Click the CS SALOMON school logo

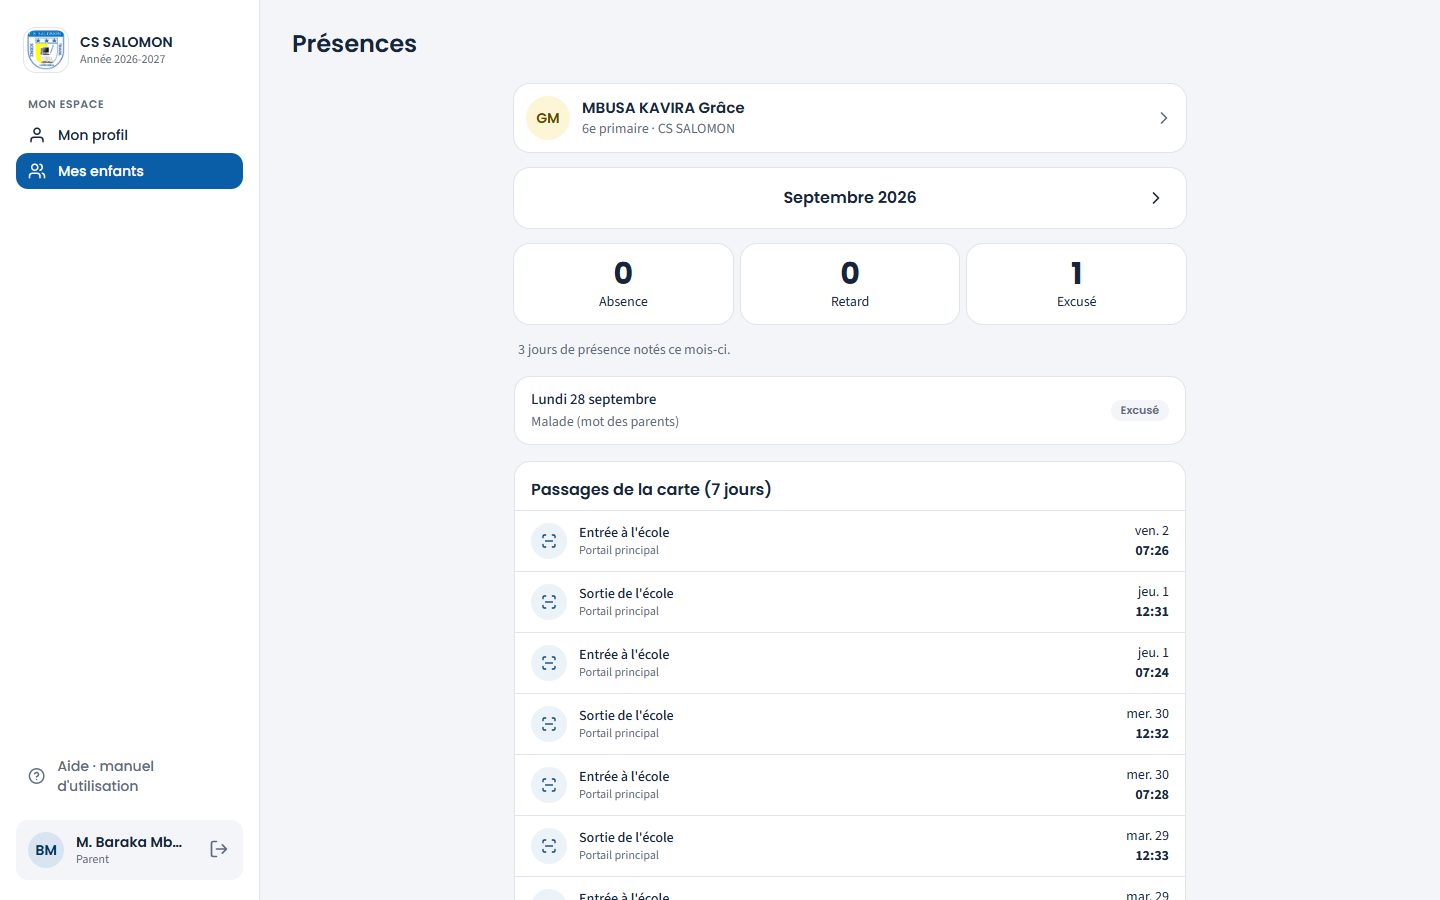pos(46,50)
